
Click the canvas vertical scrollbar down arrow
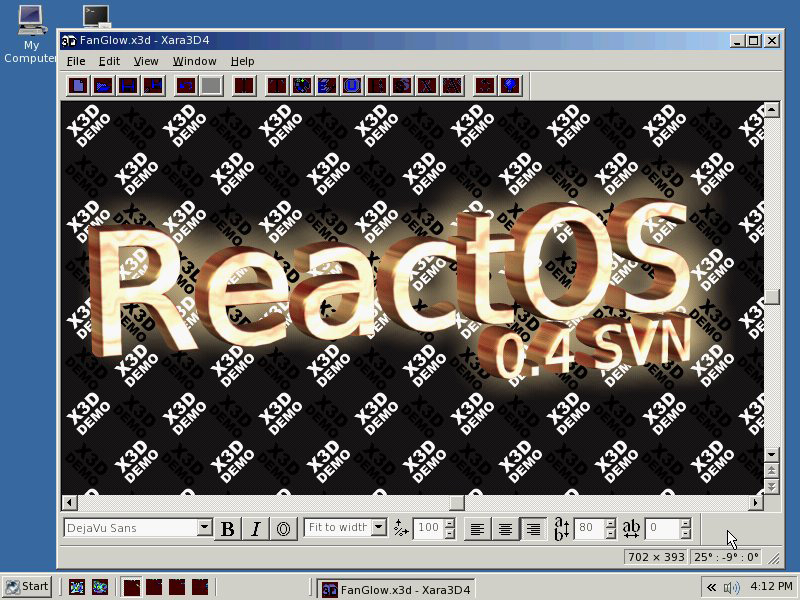[x=771, y=454]
